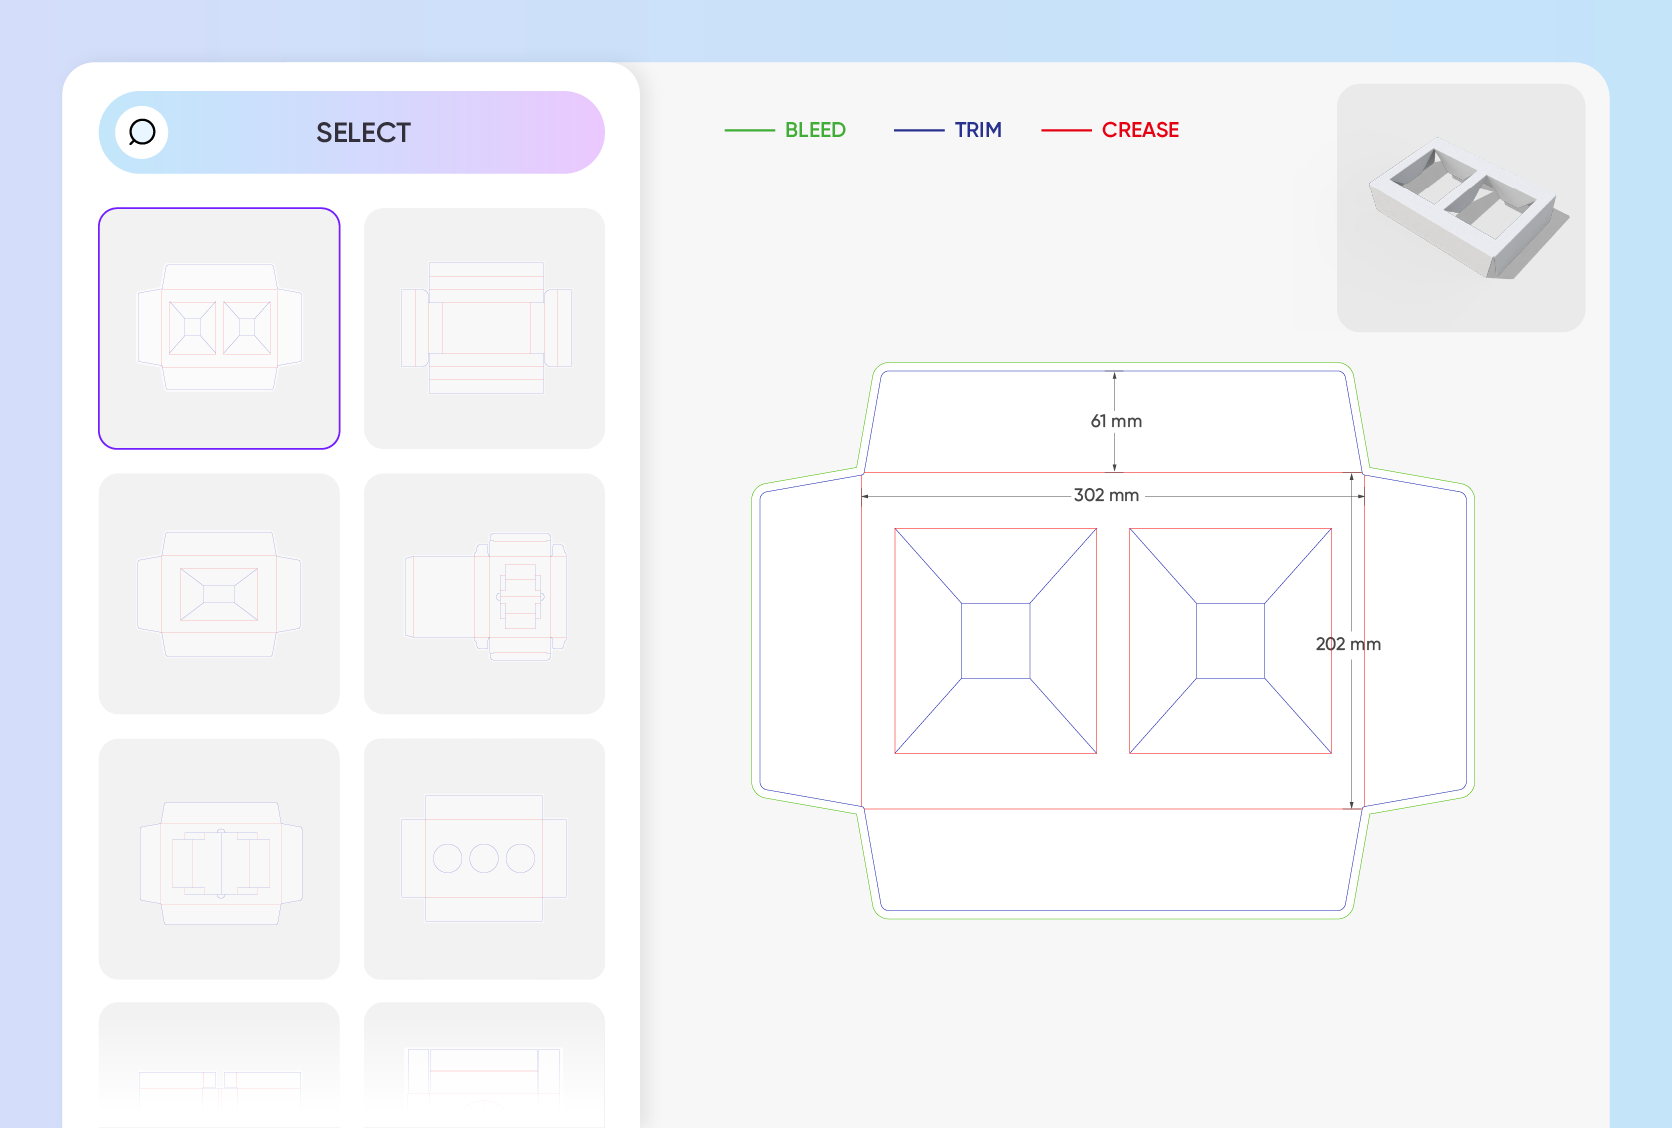Image resolution: width=1672 pixels, height=1128 pixels.
Task: Select the partially visible bottom-right template
Action: pyautogui.click(x=485, y=1065)
